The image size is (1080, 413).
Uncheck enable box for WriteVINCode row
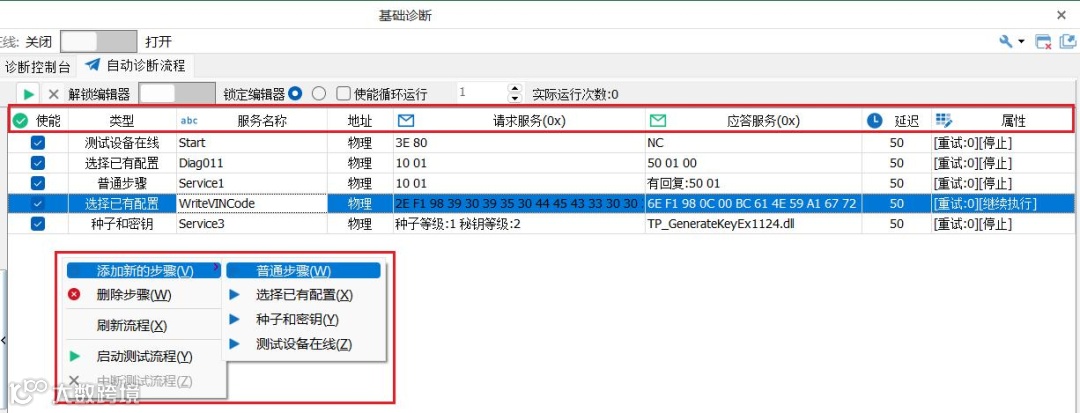[x=38, y=203]
